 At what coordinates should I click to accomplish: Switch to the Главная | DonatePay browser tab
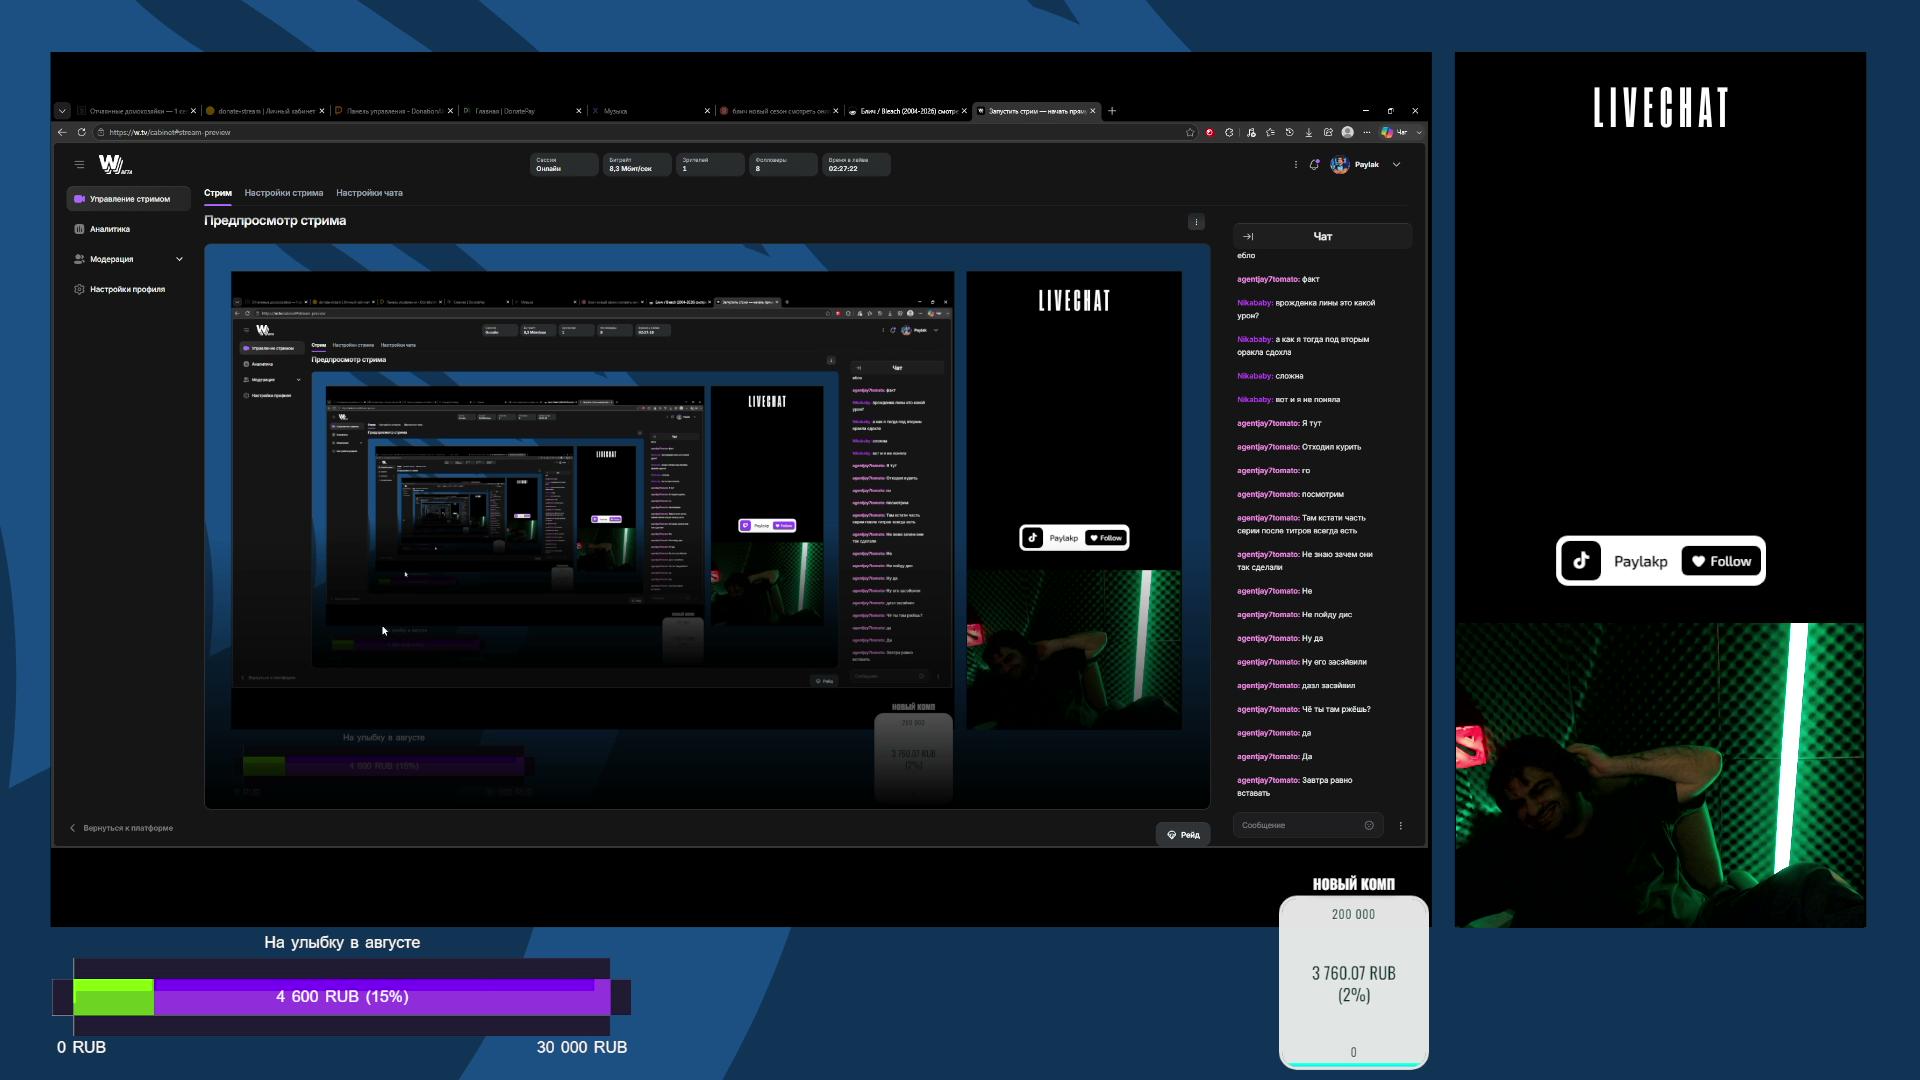(522, 111)
